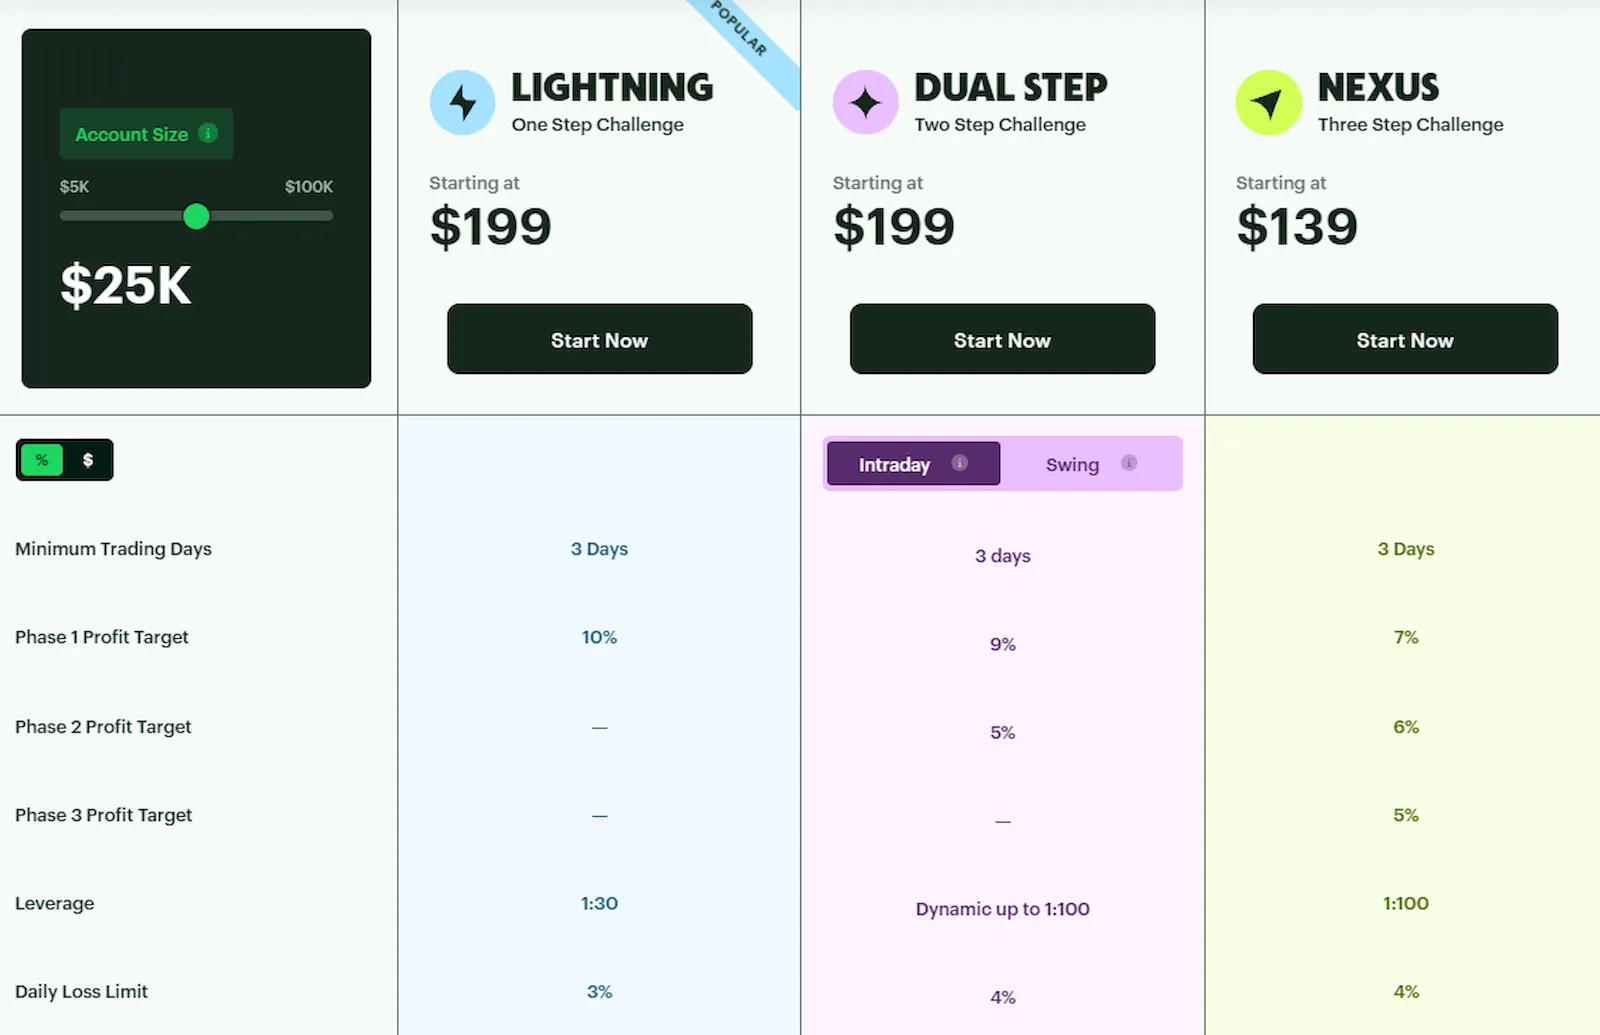Select the Intraday tab

(913, 464)
